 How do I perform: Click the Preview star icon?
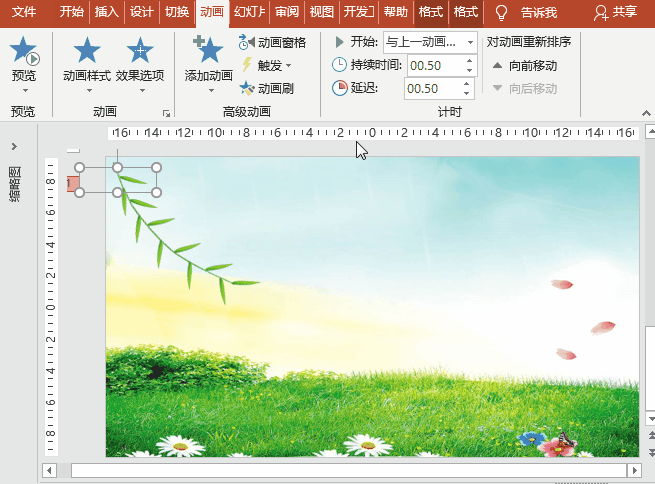pos(23,52)
